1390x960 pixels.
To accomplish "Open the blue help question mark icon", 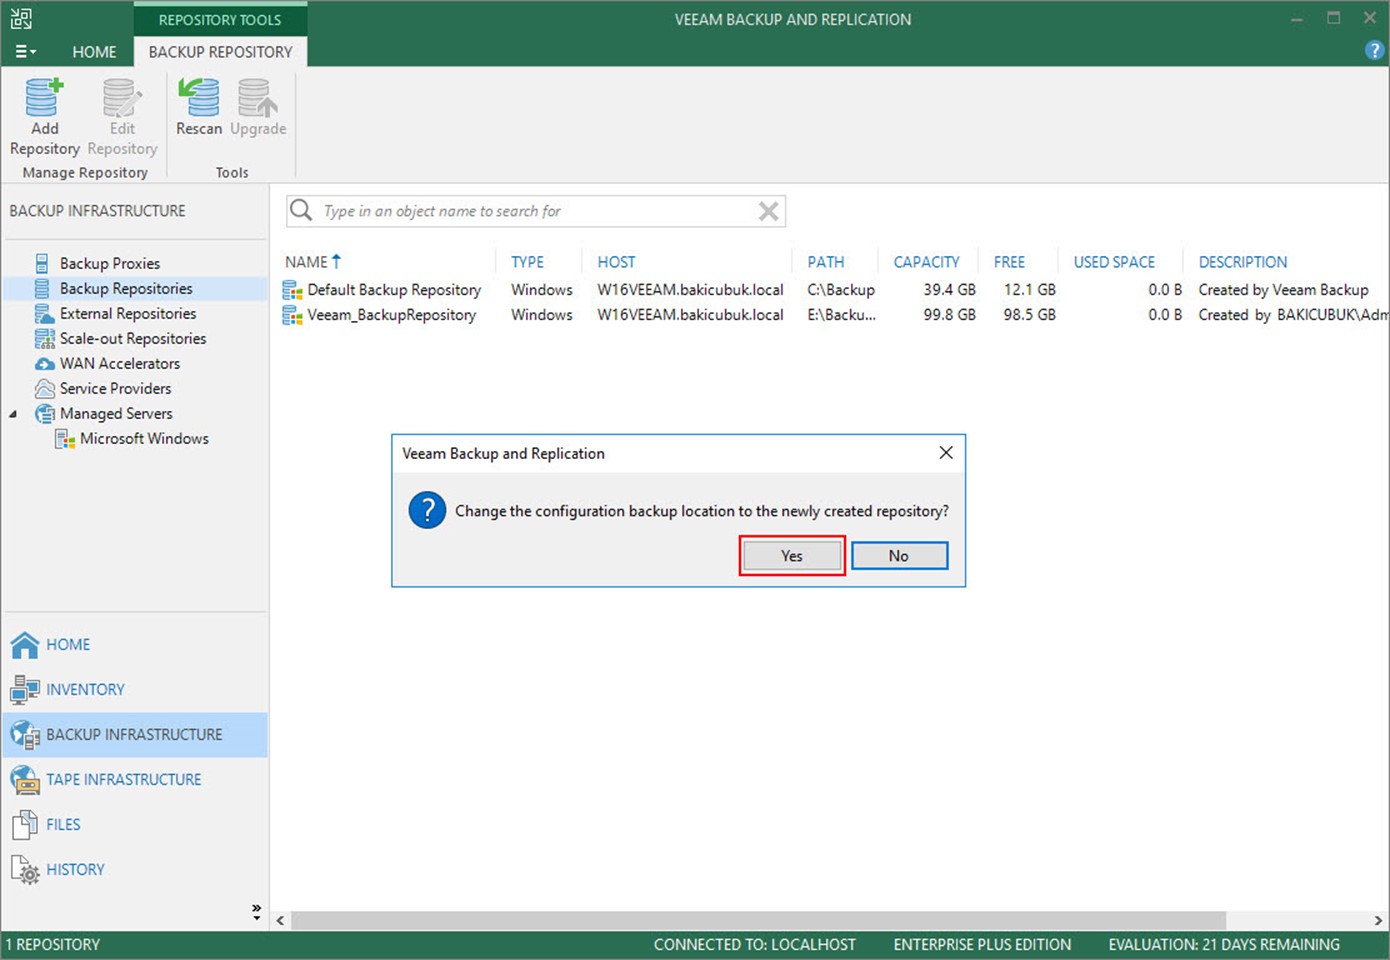I will [x=1374, y=51].
